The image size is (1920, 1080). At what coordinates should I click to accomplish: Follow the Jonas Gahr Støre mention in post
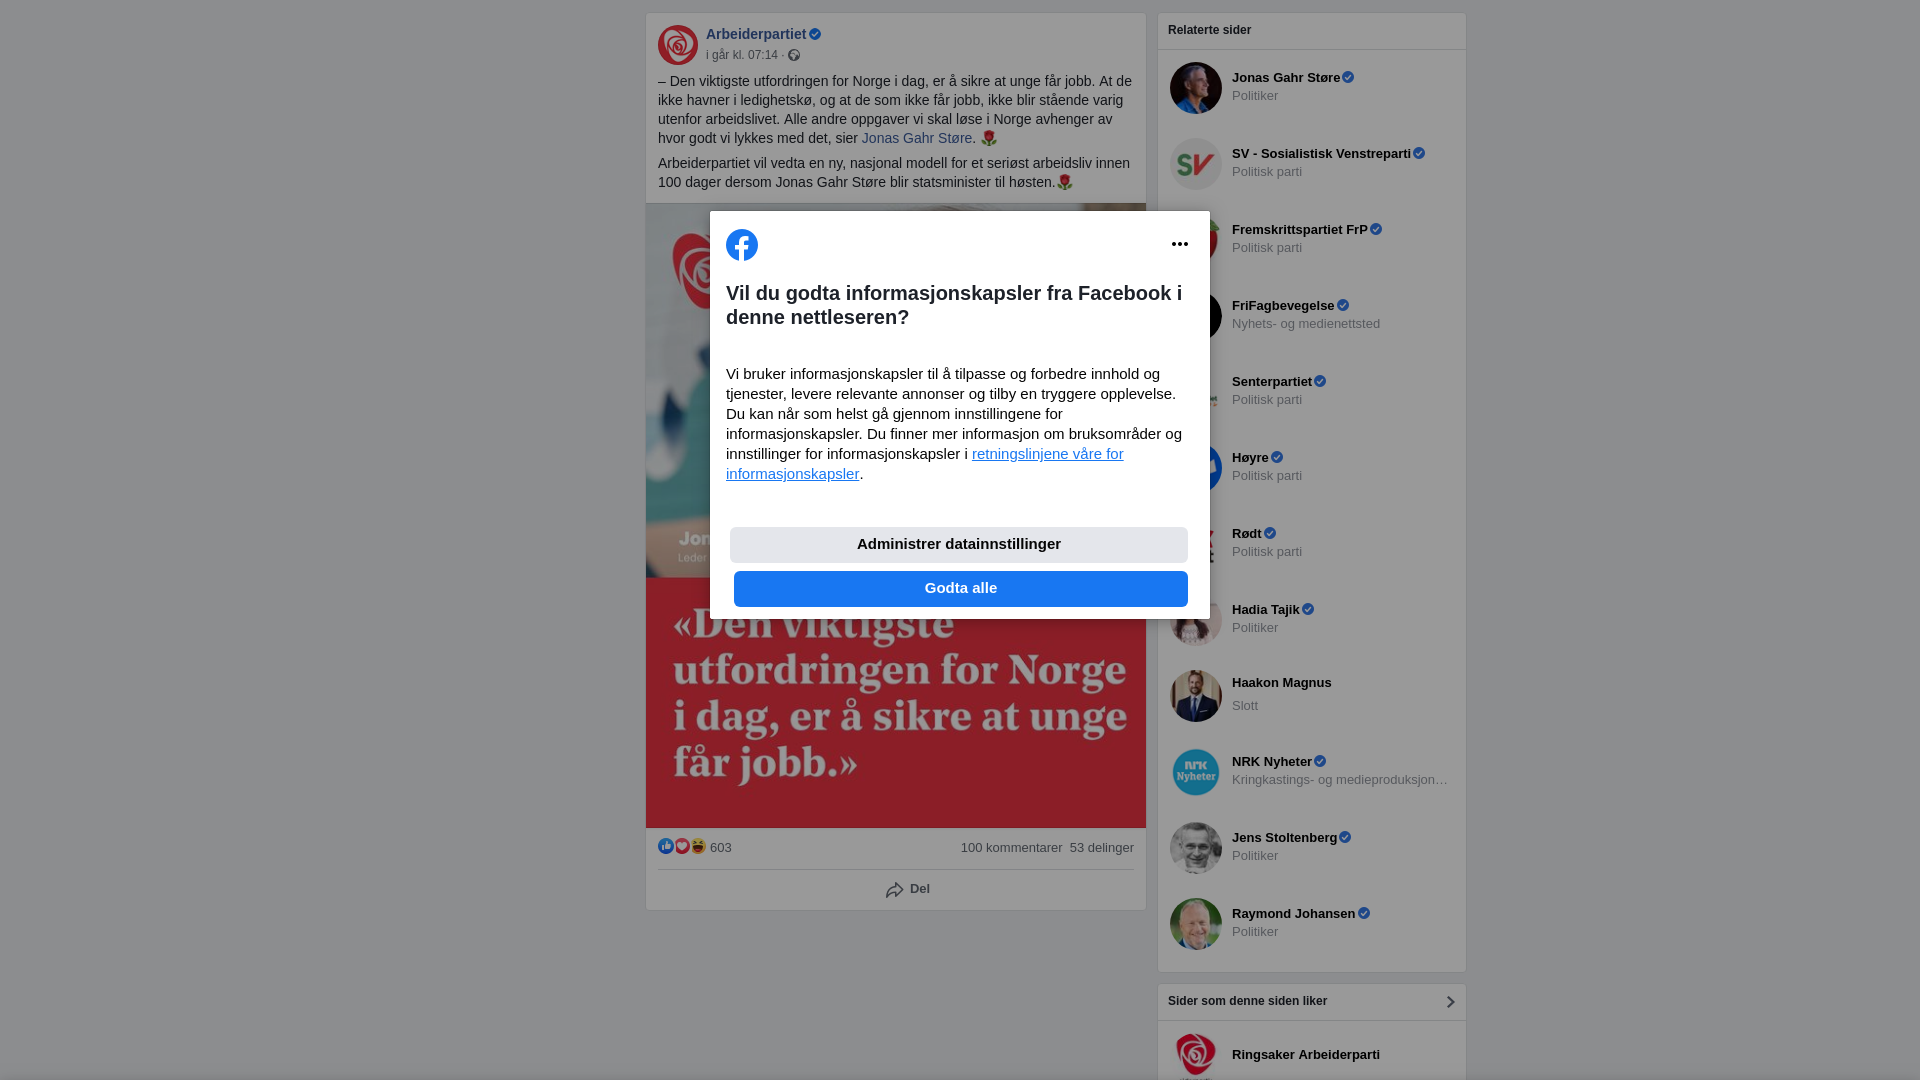917,138
